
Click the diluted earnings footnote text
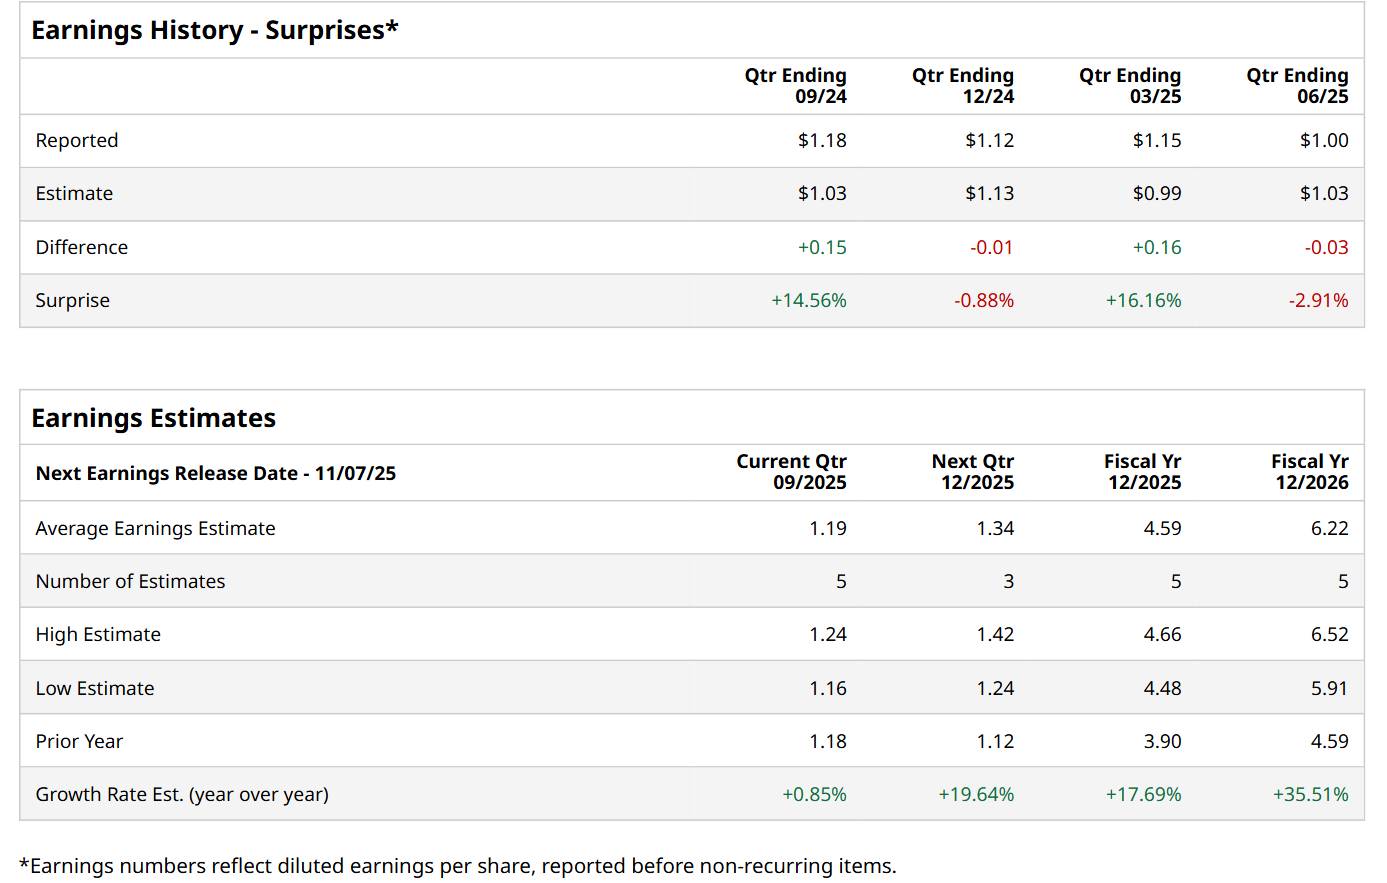point(458,866)
